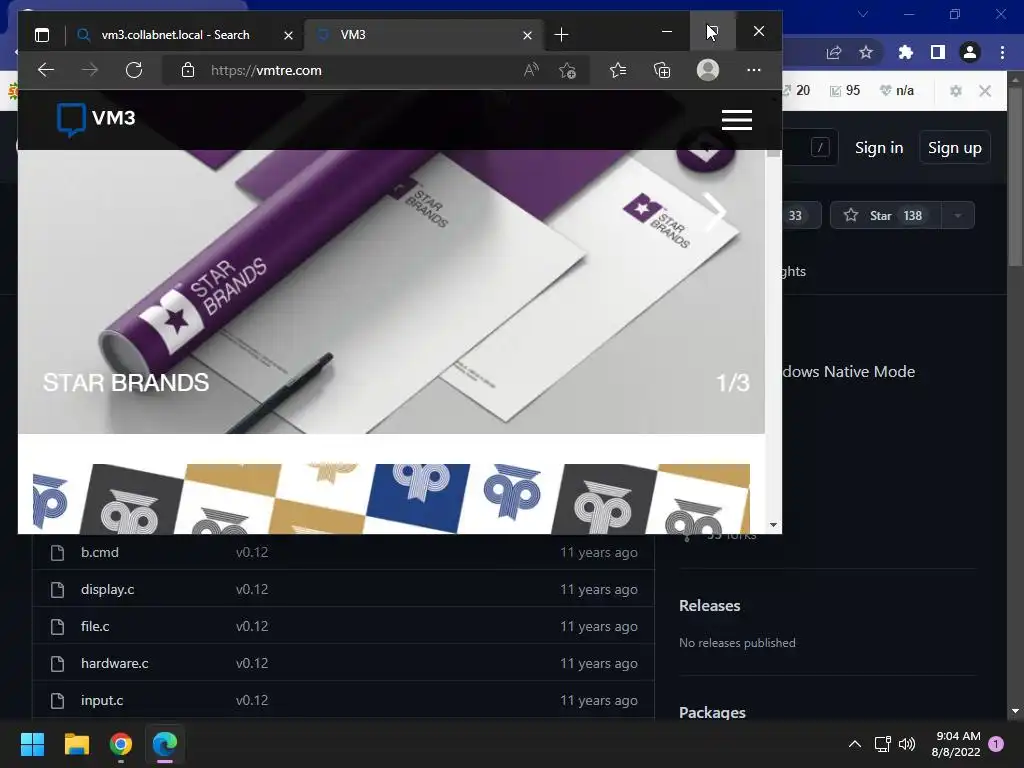Open Edge Favorites list
1024x768 pixels.
(x=618, y=70)
